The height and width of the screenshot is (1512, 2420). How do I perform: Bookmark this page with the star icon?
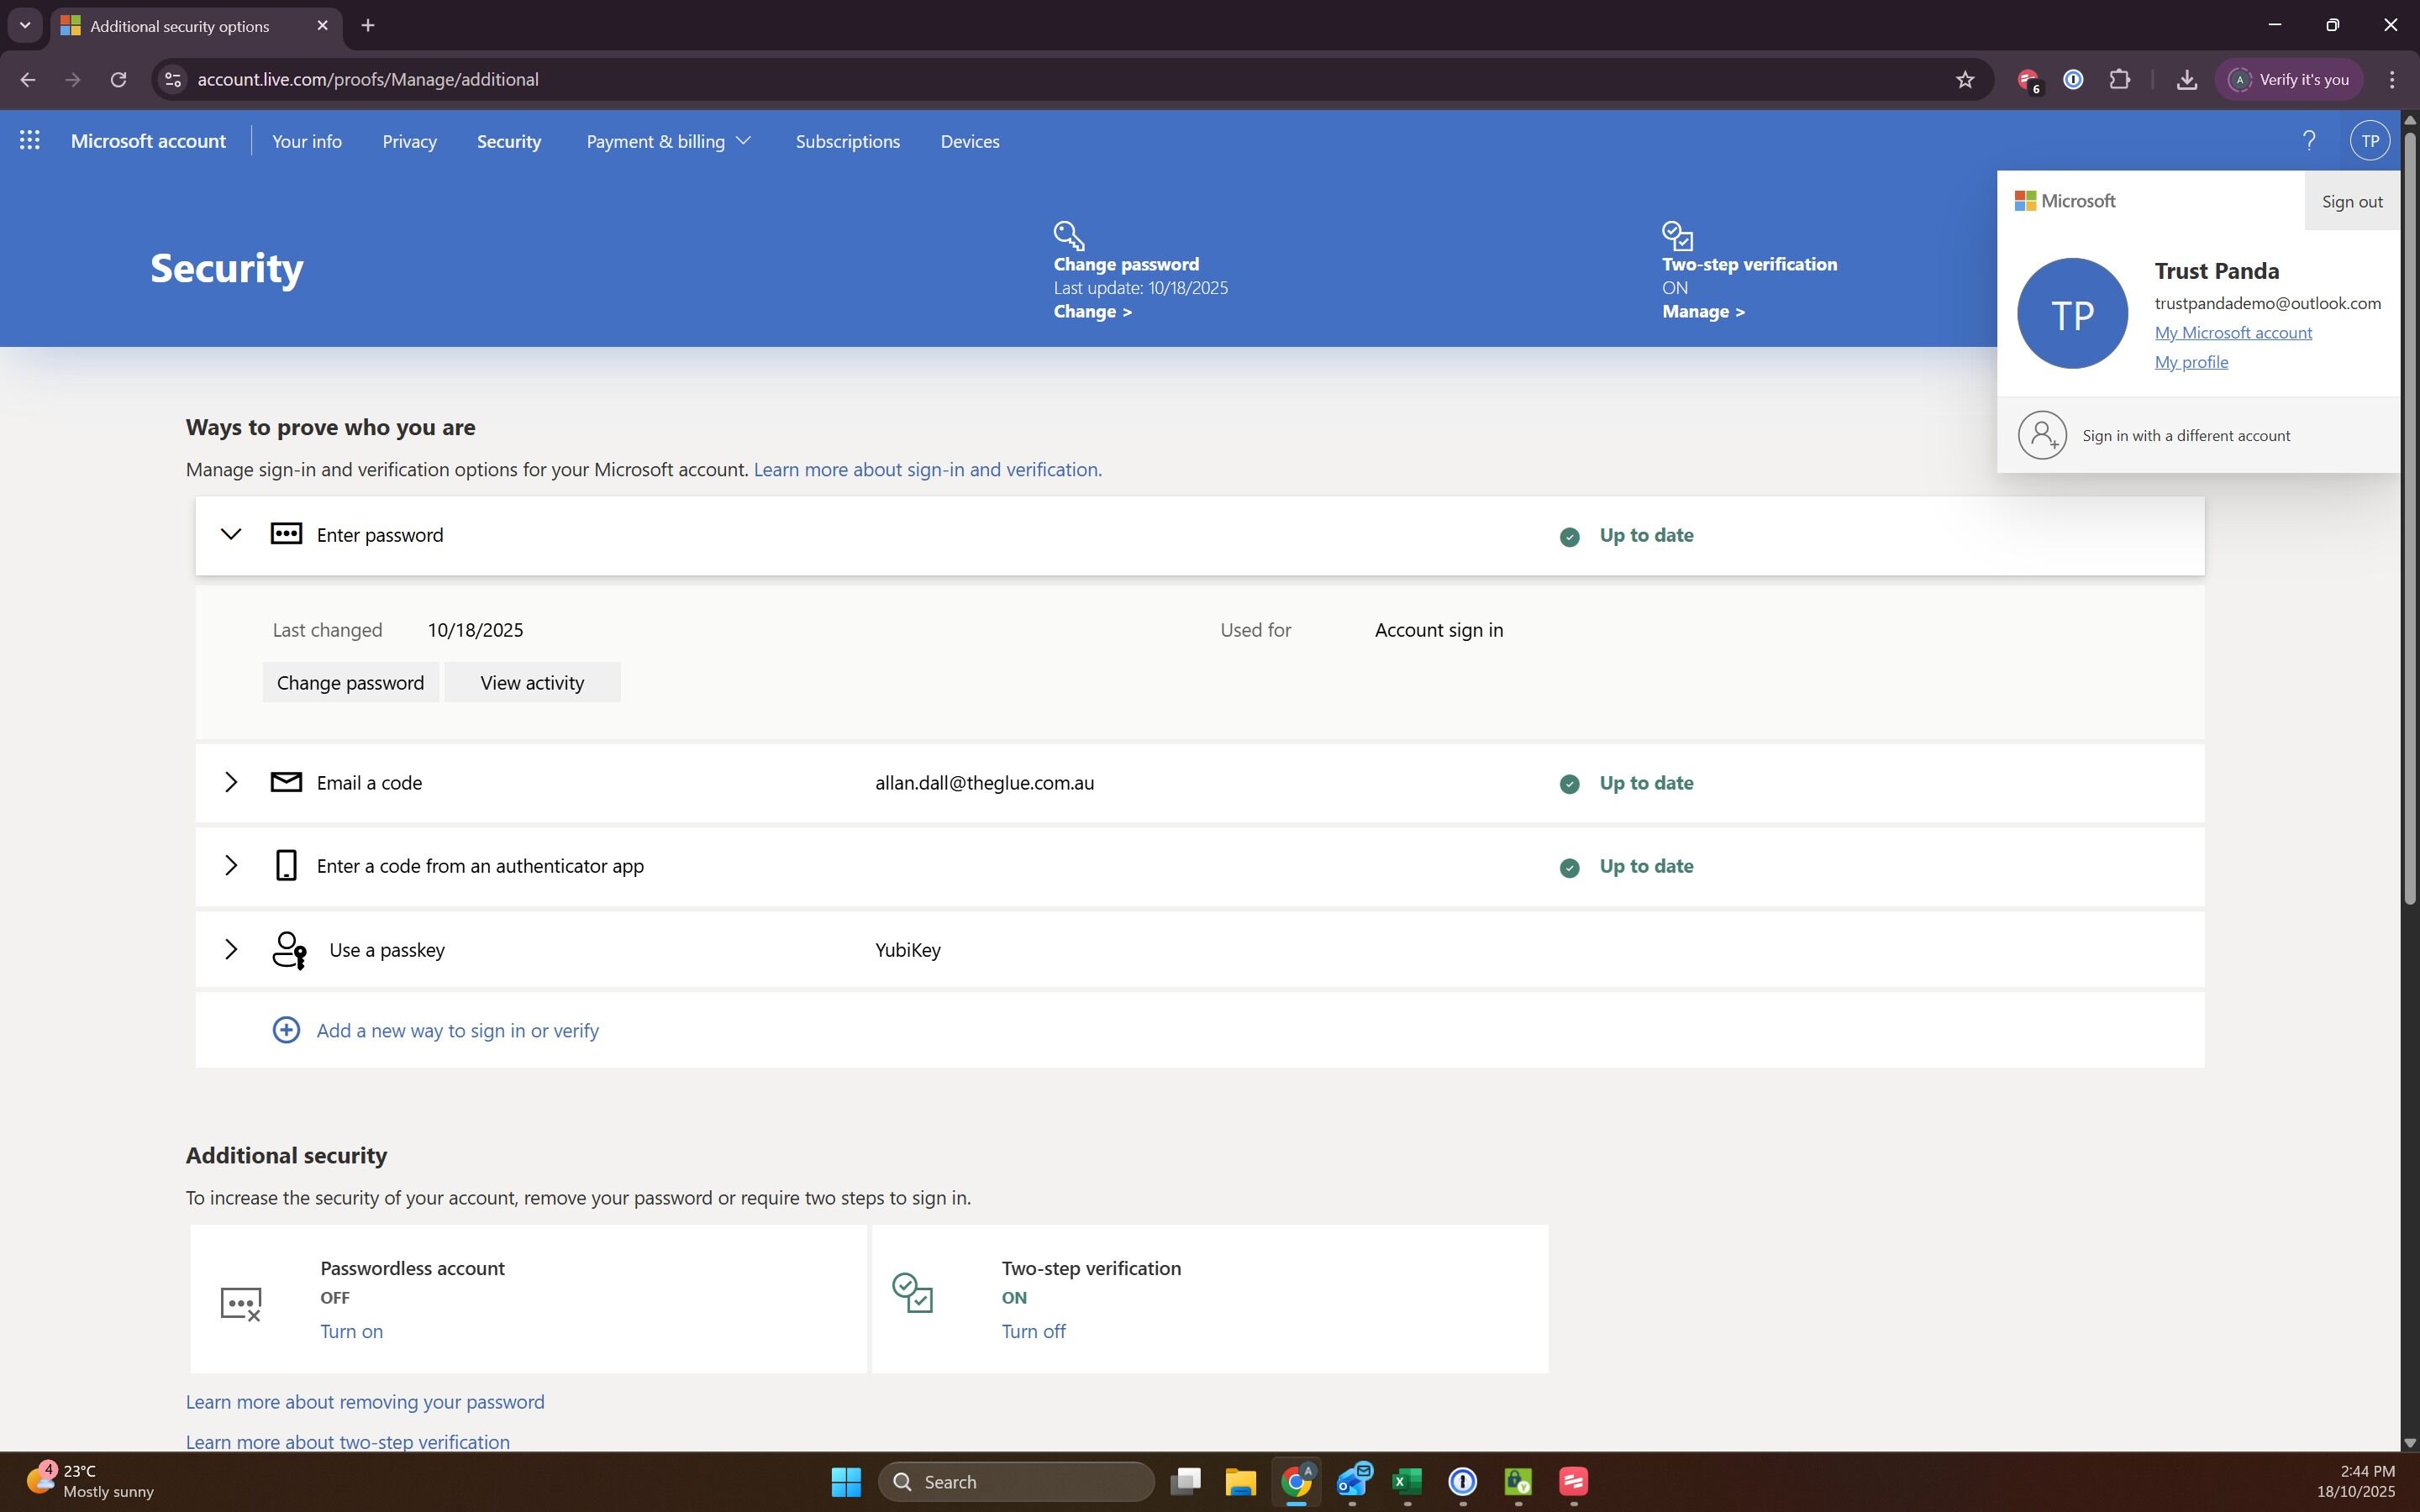tap(1964, 80)
